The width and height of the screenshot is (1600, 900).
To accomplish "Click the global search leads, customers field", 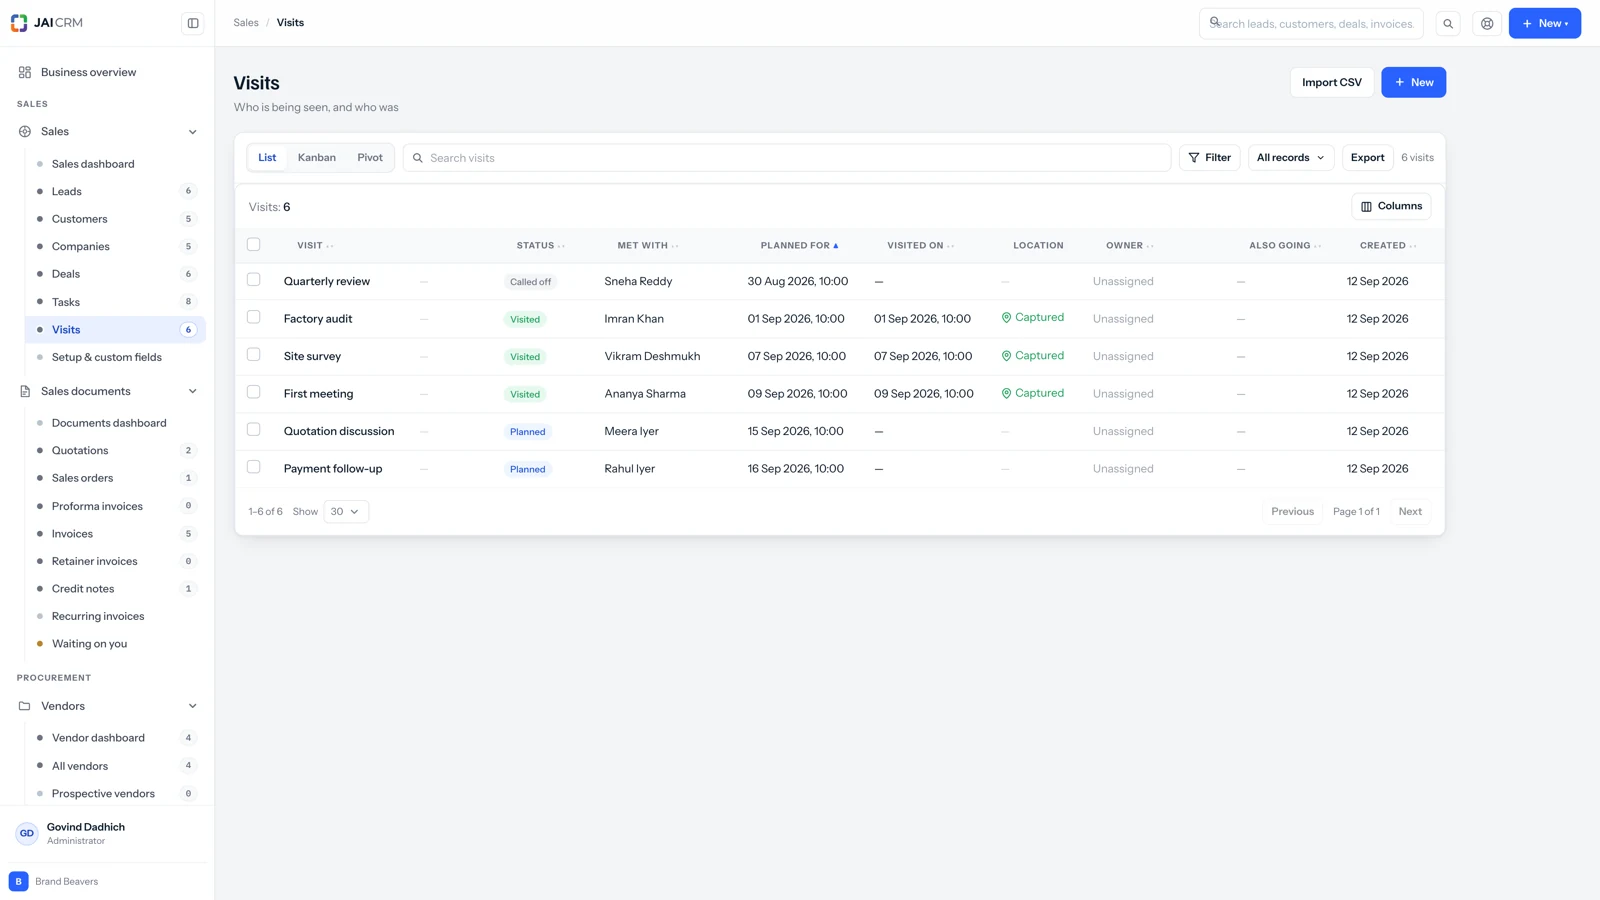I will coord(1311,23).
